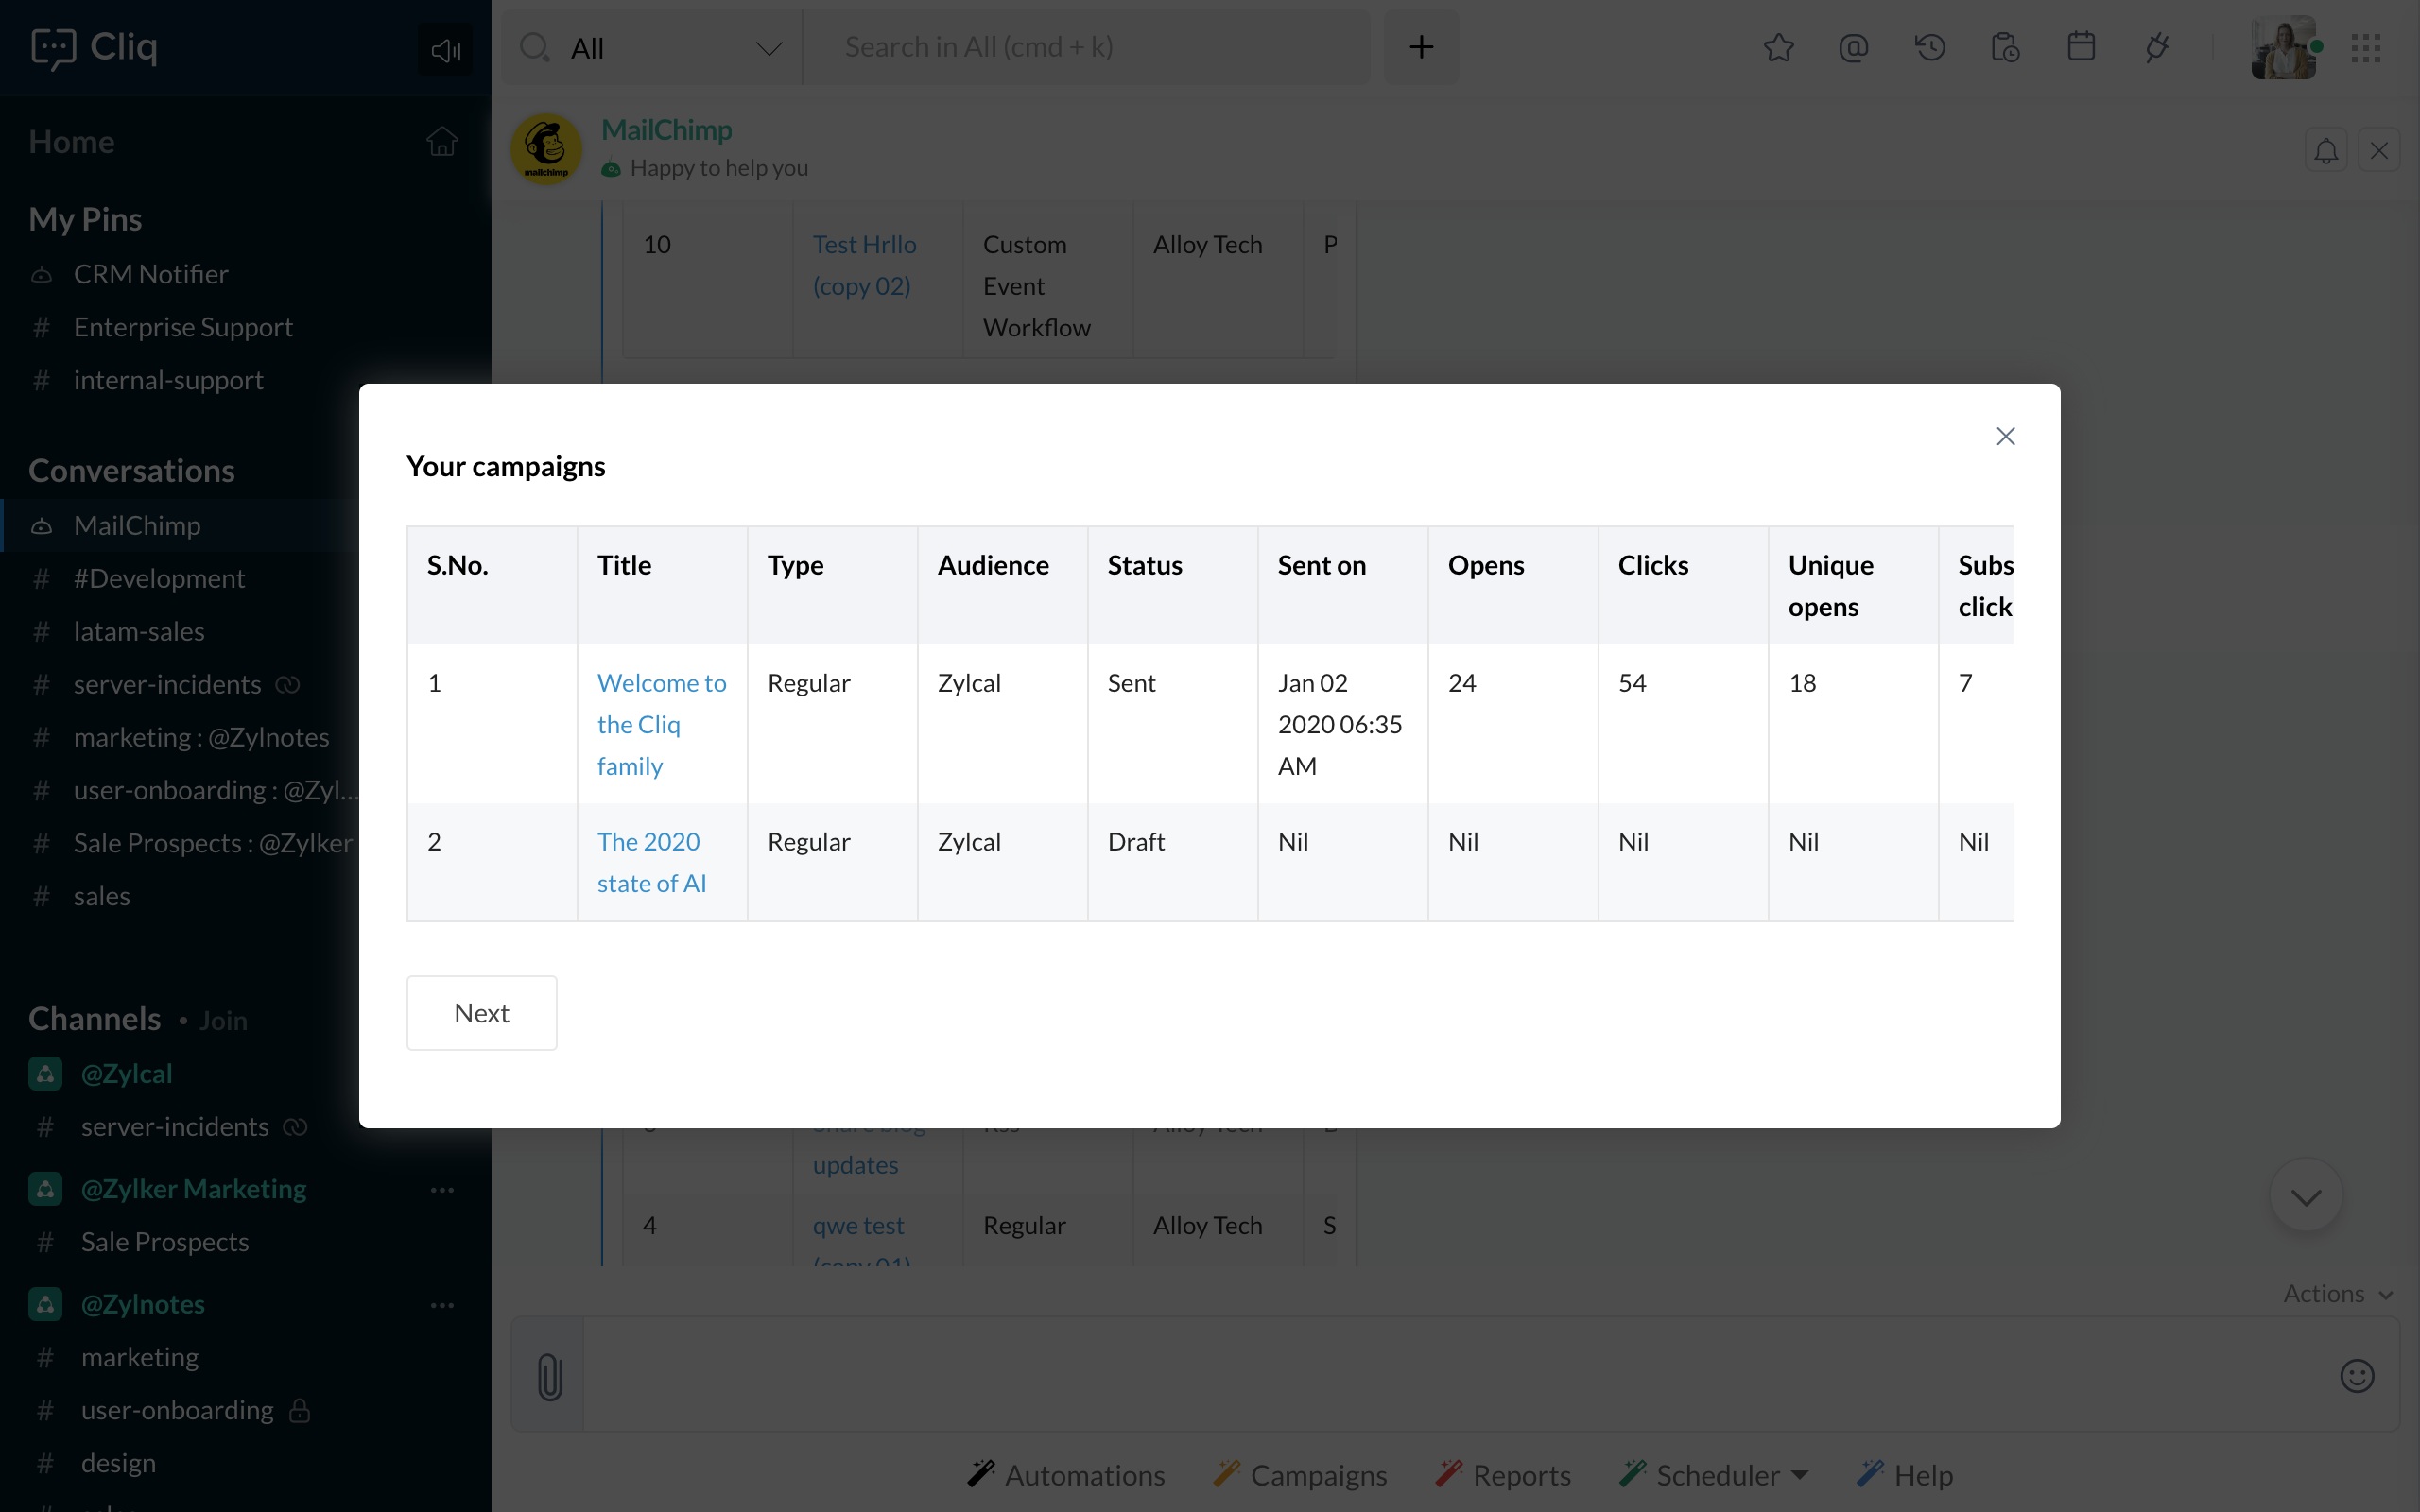Open the calendar icon in top bar
Screen dimensions: 2420x1512
(2081, 47)
